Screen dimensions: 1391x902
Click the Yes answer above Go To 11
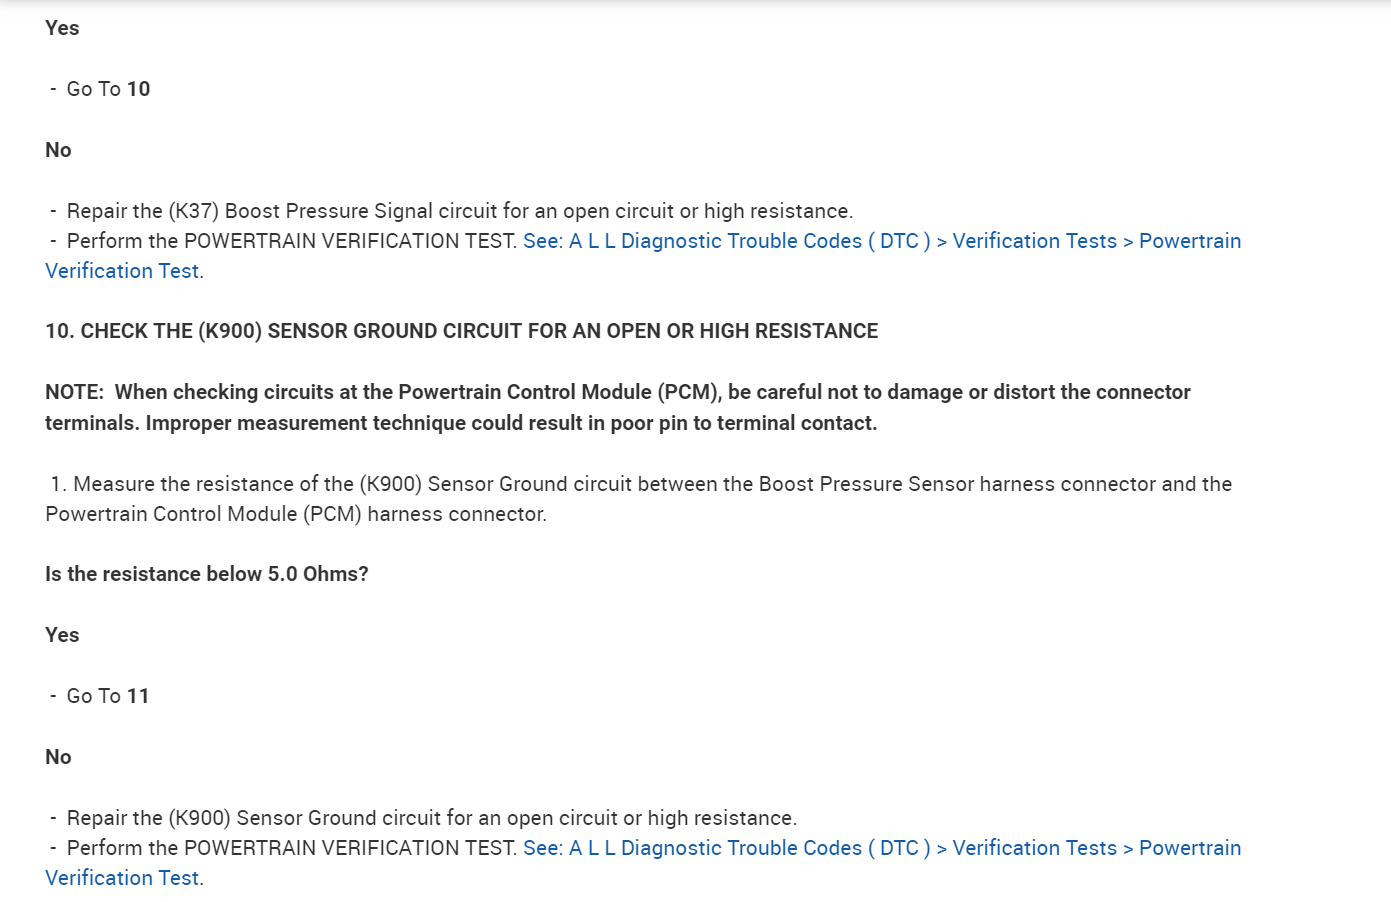[x=62, y=635]
